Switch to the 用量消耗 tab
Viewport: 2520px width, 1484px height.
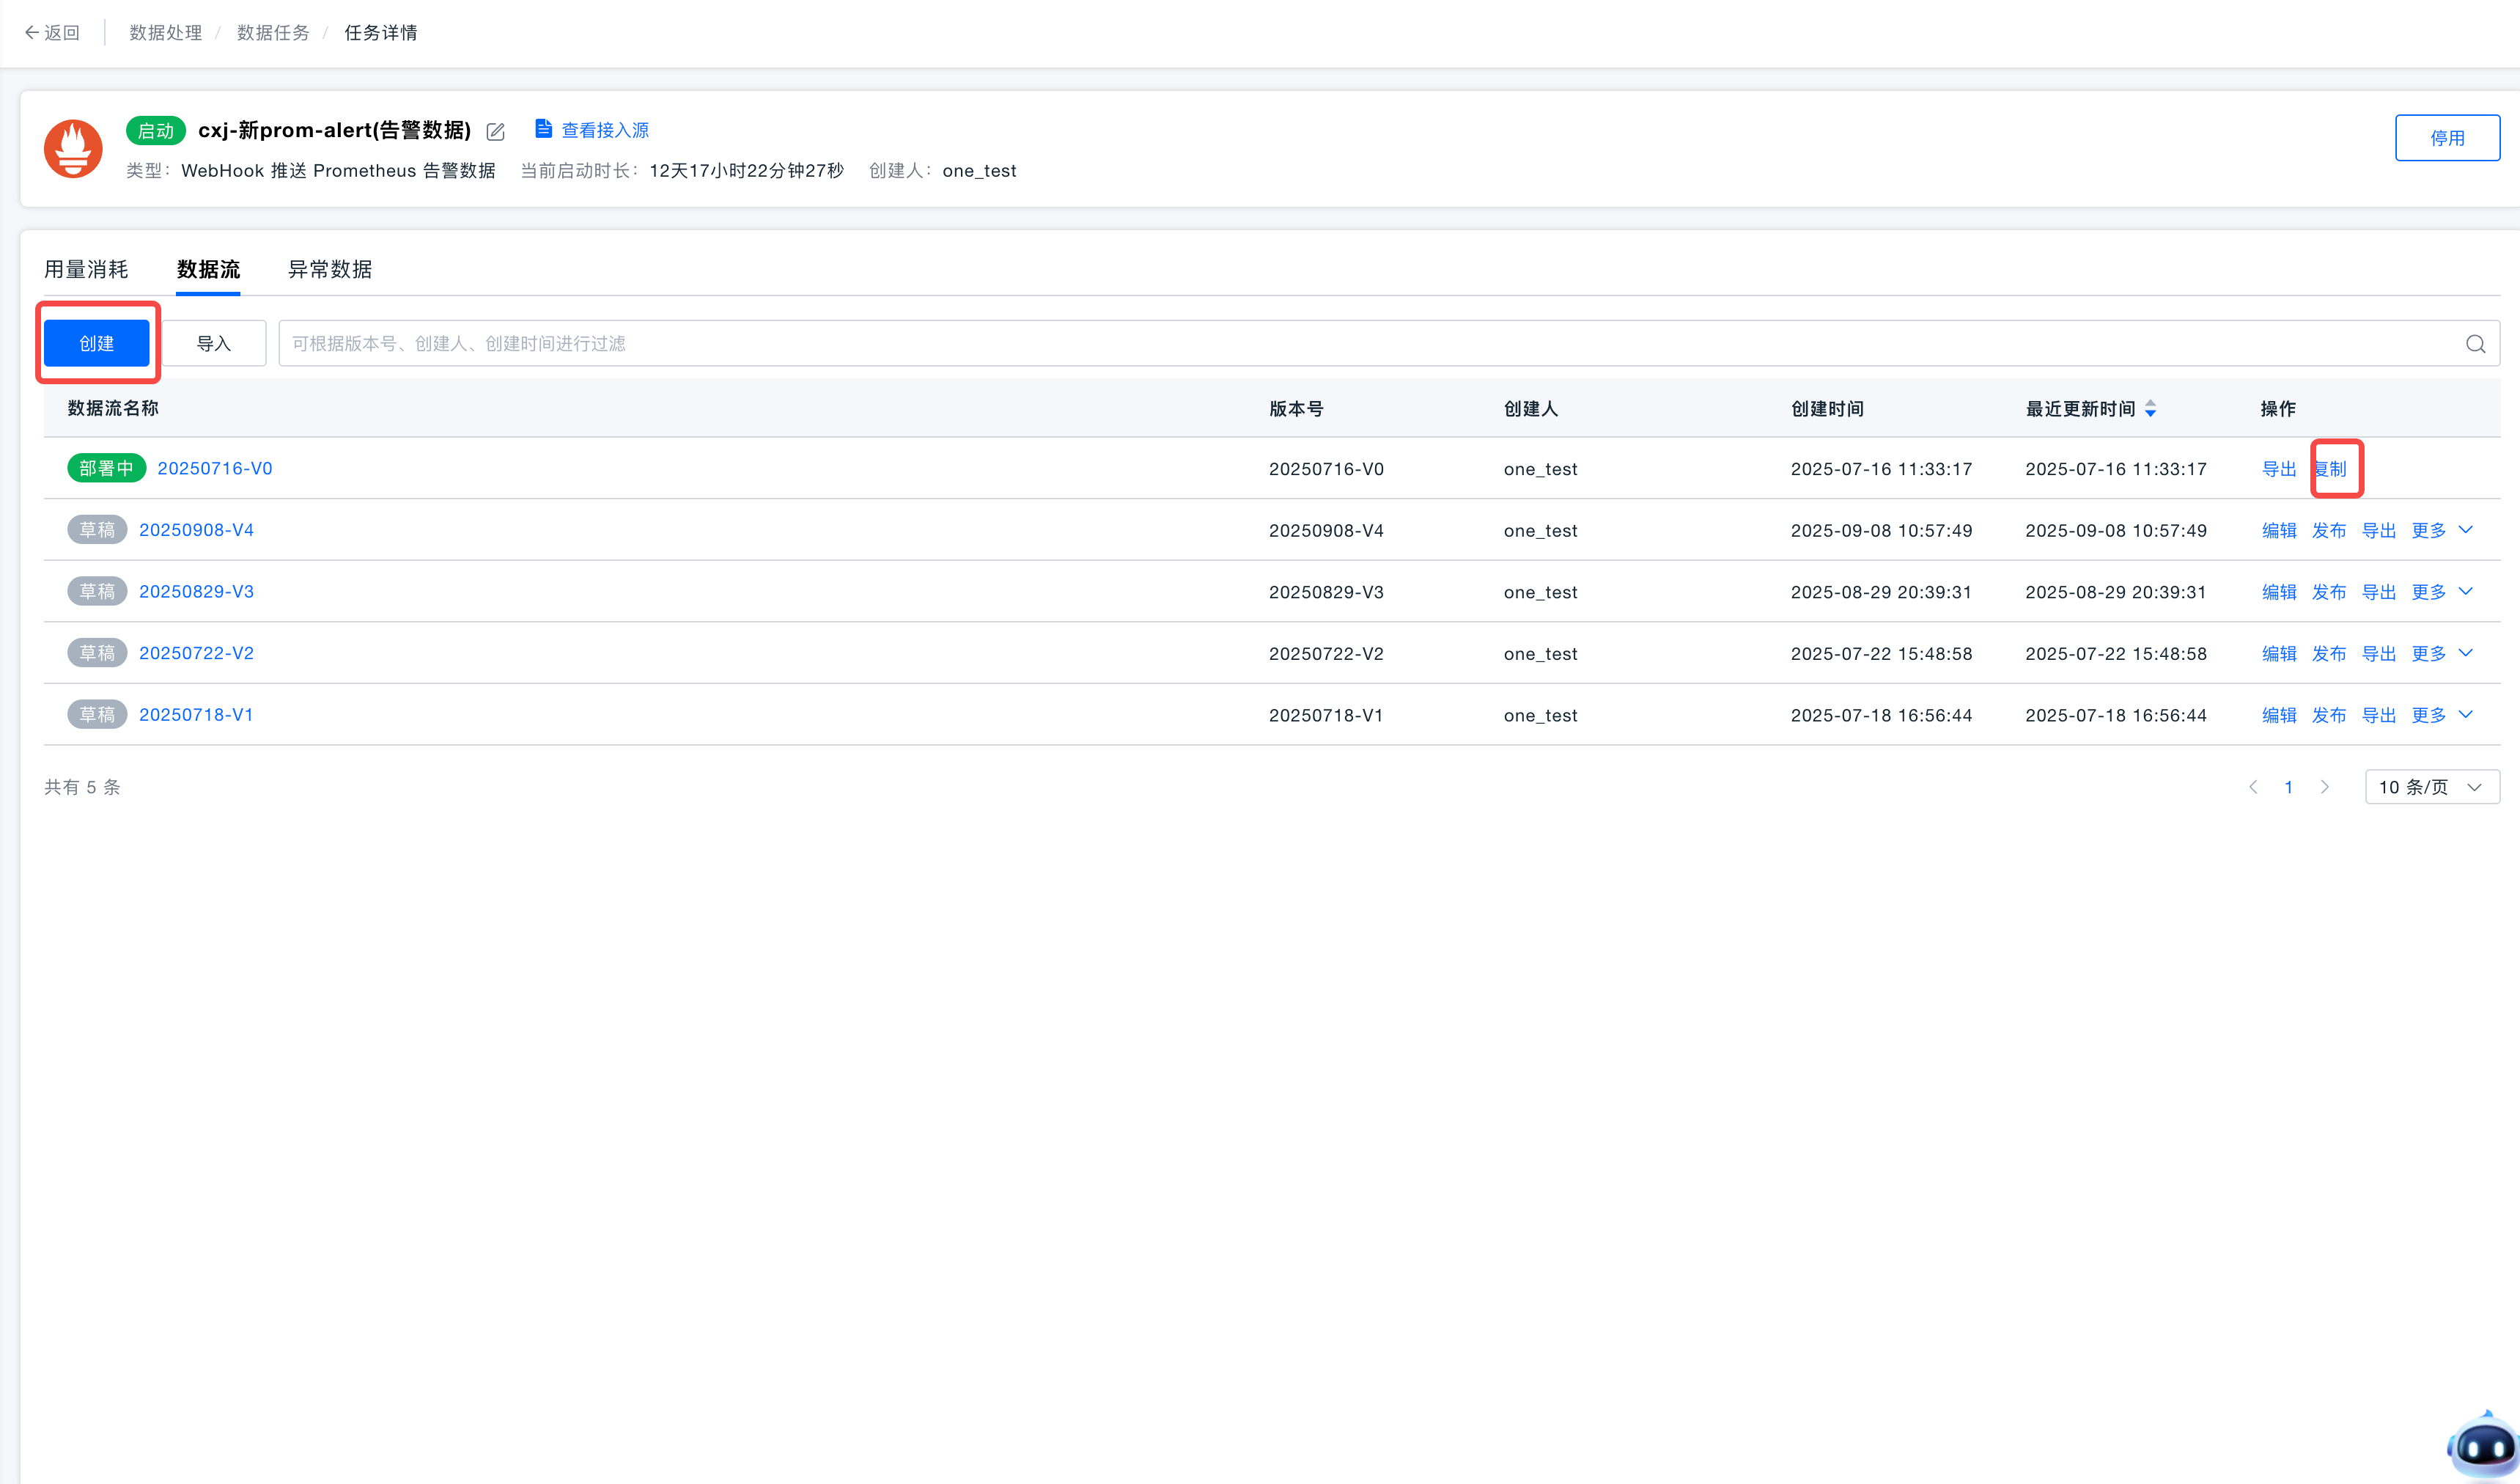[x=86, y=269]
